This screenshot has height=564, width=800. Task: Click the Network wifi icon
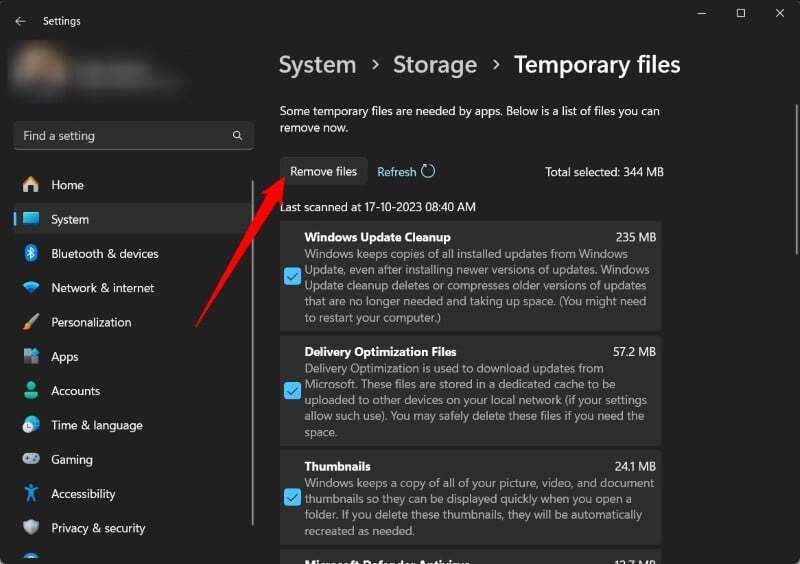click(x=31, y=287)
